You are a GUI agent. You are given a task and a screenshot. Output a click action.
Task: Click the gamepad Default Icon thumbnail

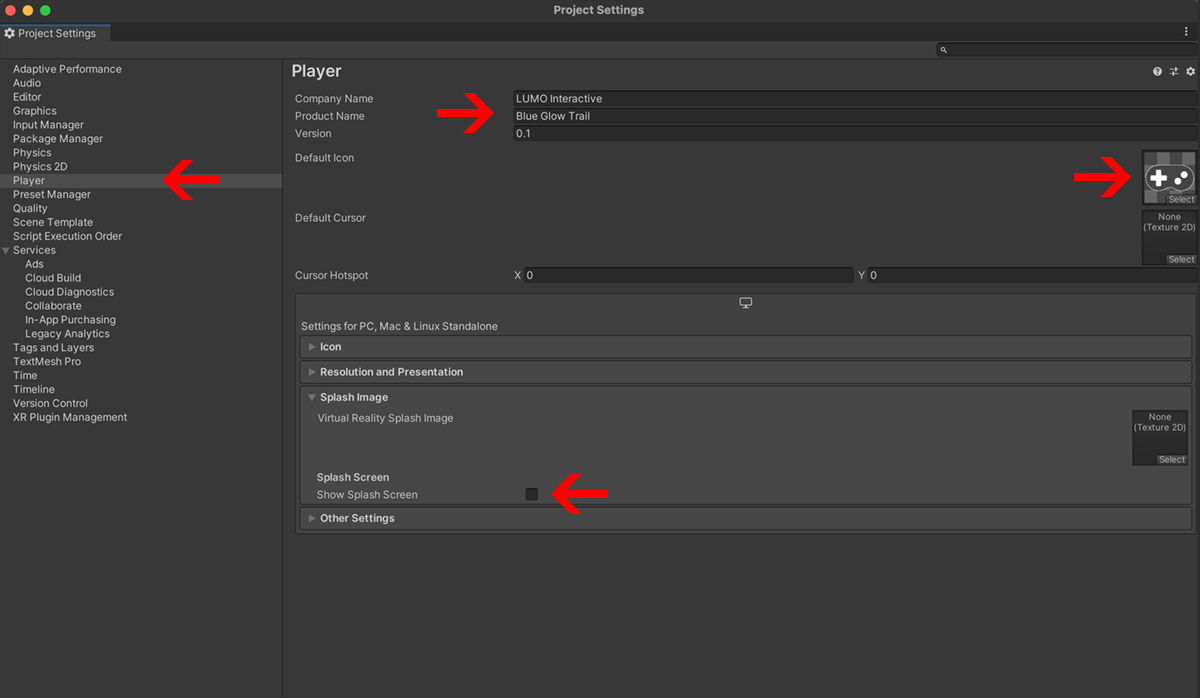coord(1169,177)
